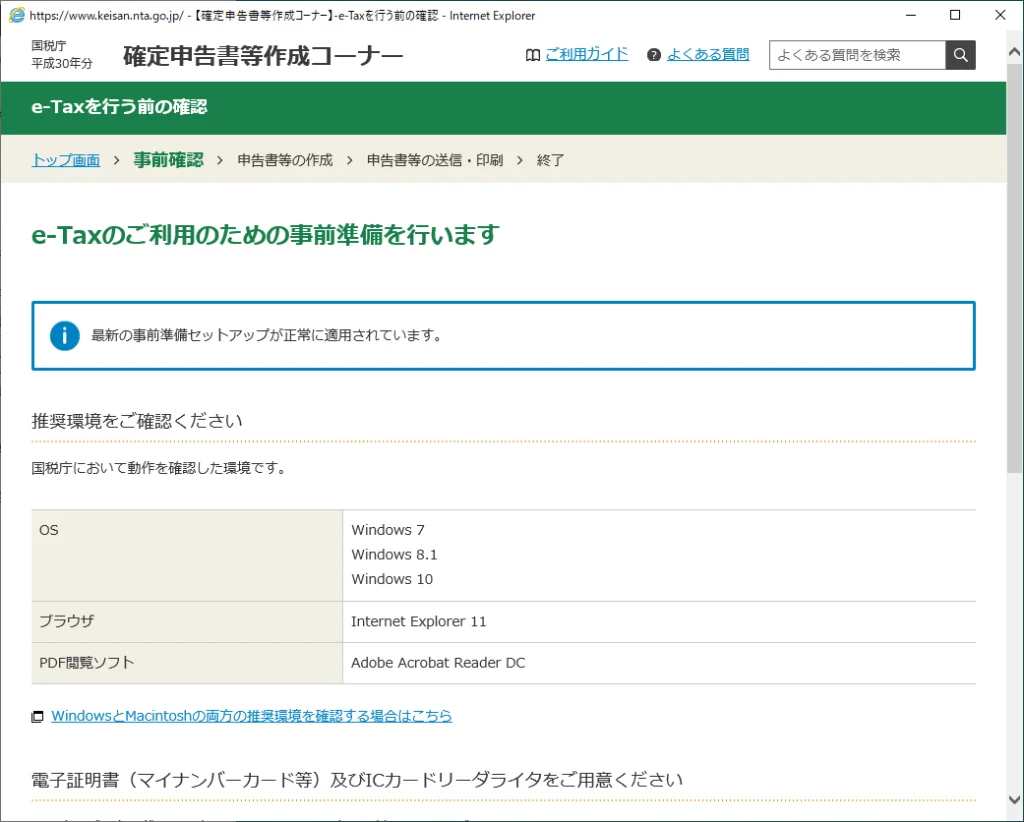Select the 終了 breadcrumb step
Viewport: 1024px width, 822px height.
coord(551,159)
